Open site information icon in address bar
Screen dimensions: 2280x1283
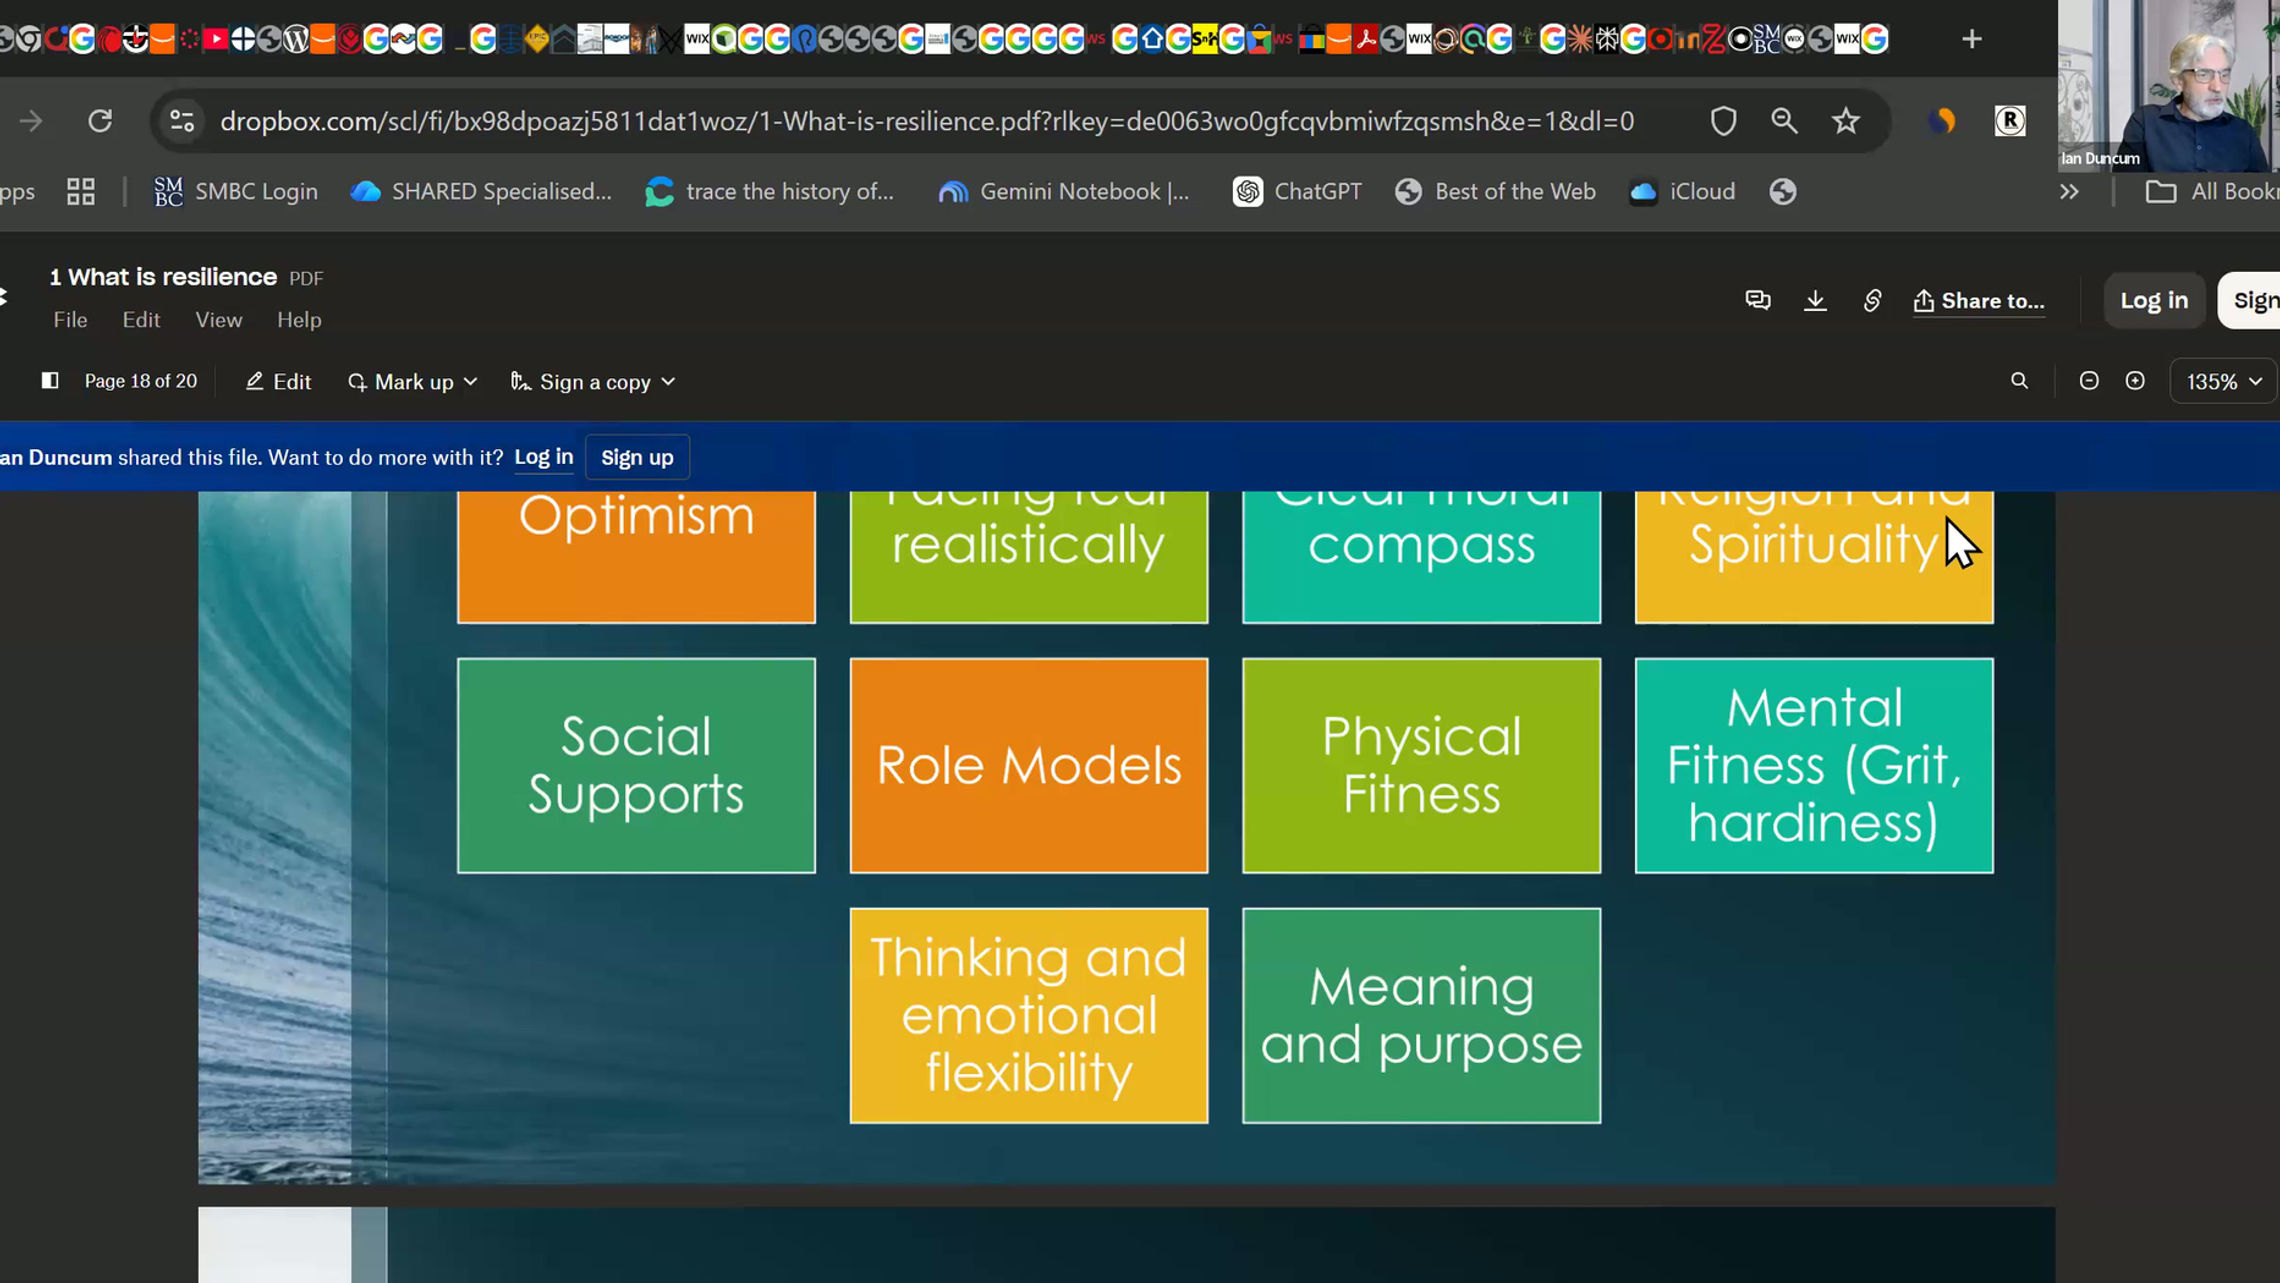182,121
